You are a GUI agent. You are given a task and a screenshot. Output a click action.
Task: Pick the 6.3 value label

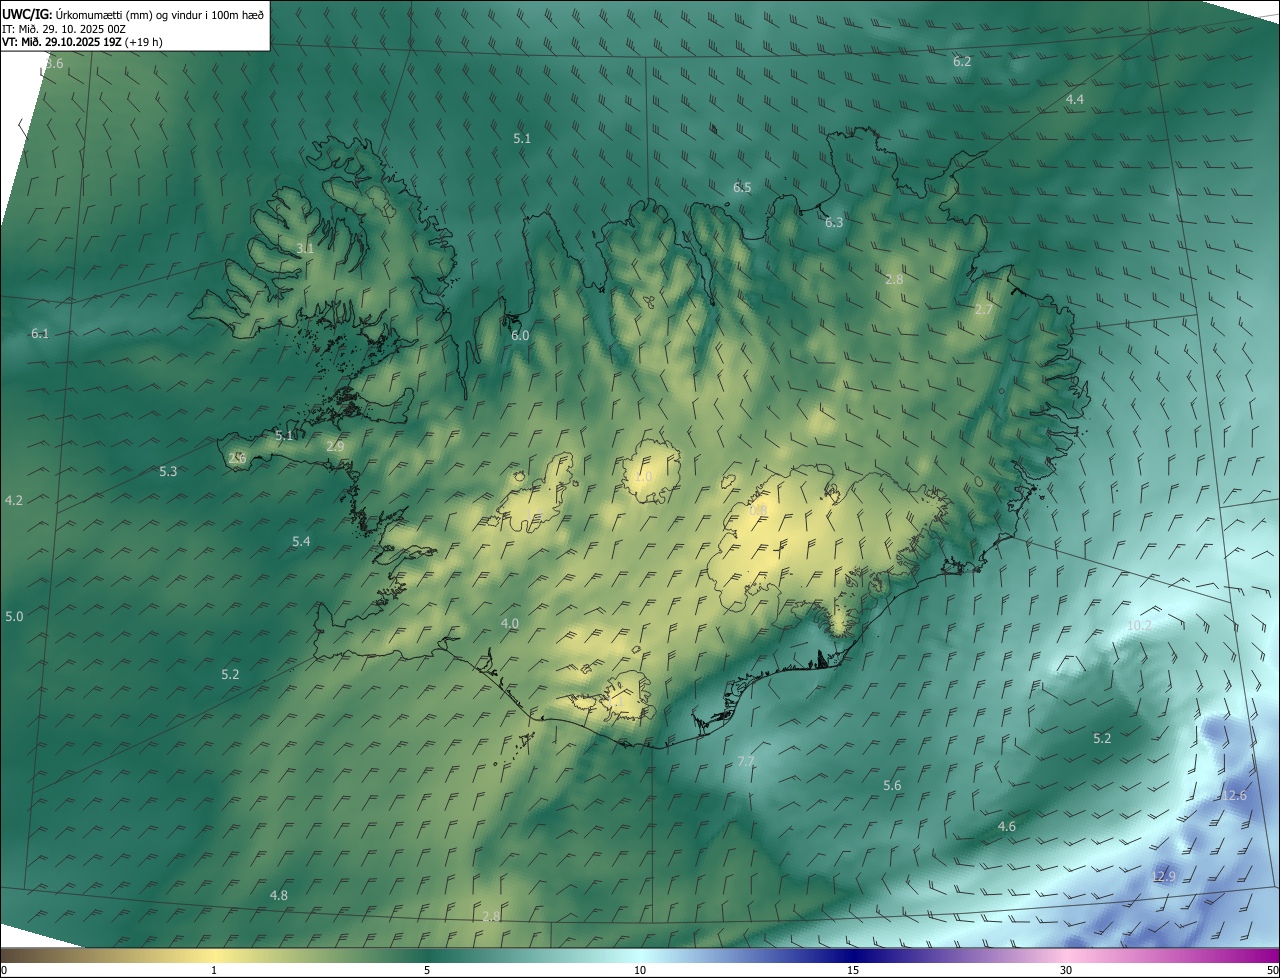(834, 223)
